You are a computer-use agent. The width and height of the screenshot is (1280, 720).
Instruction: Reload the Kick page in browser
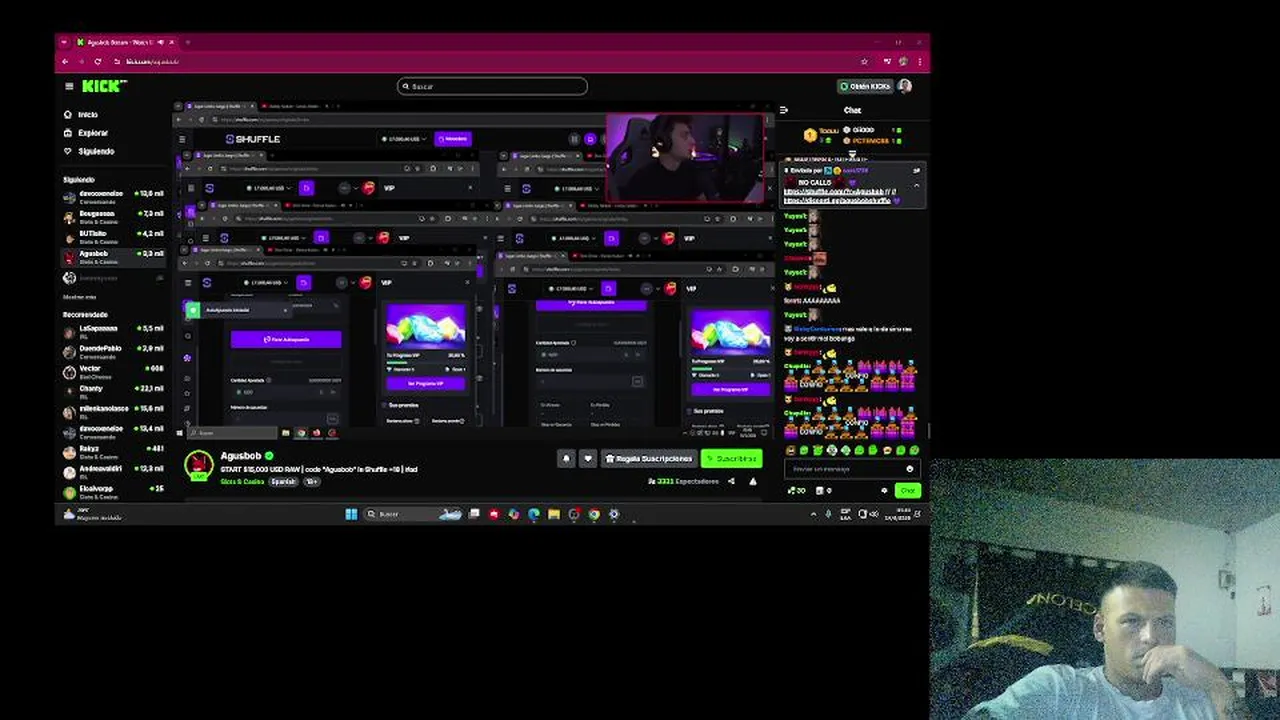coord(98,62)
